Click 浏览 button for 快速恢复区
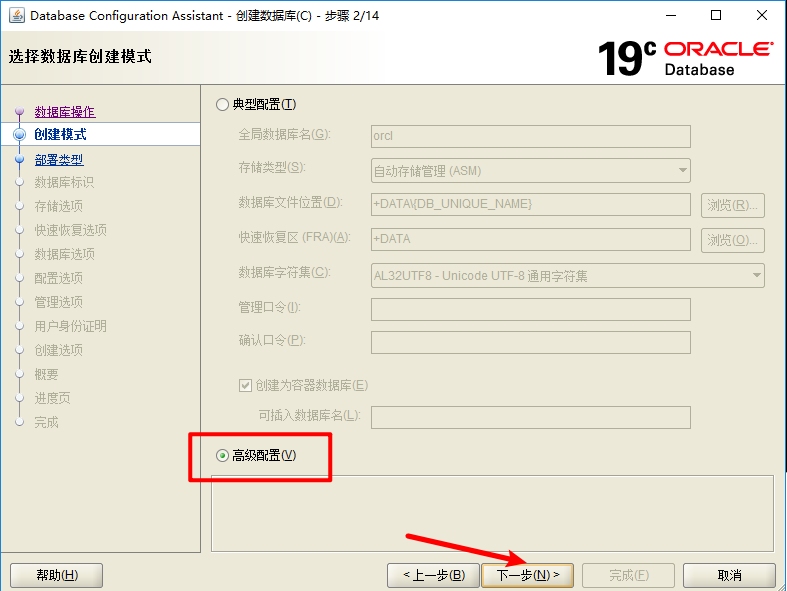787x591 pixels. 732,240
